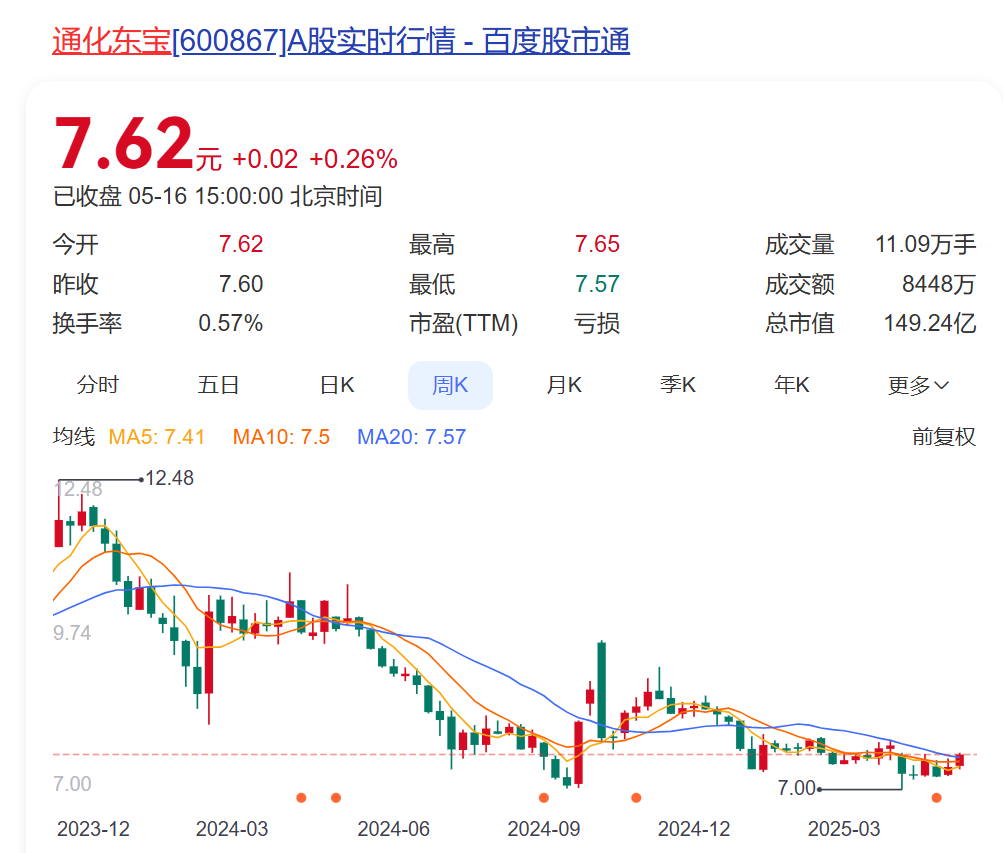Click the +0.26% change percentage
Screen dimensions: 1003x853
[x=353, y=159]
